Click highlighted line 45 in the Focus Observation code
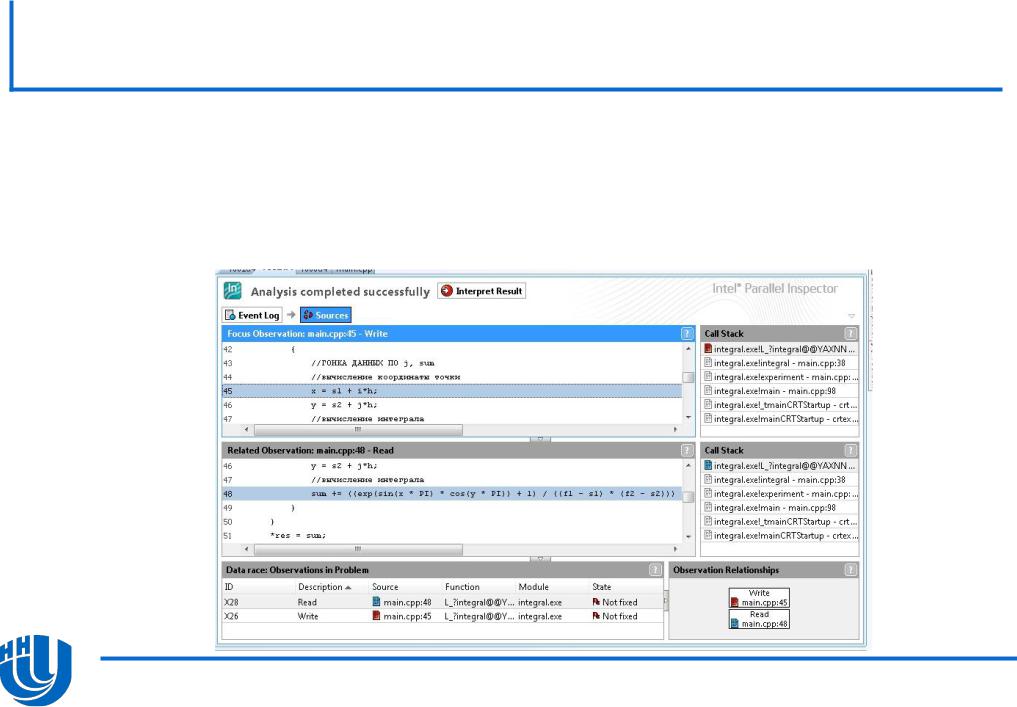This screenshot has height=707, width=1017. tap(452, 391)
